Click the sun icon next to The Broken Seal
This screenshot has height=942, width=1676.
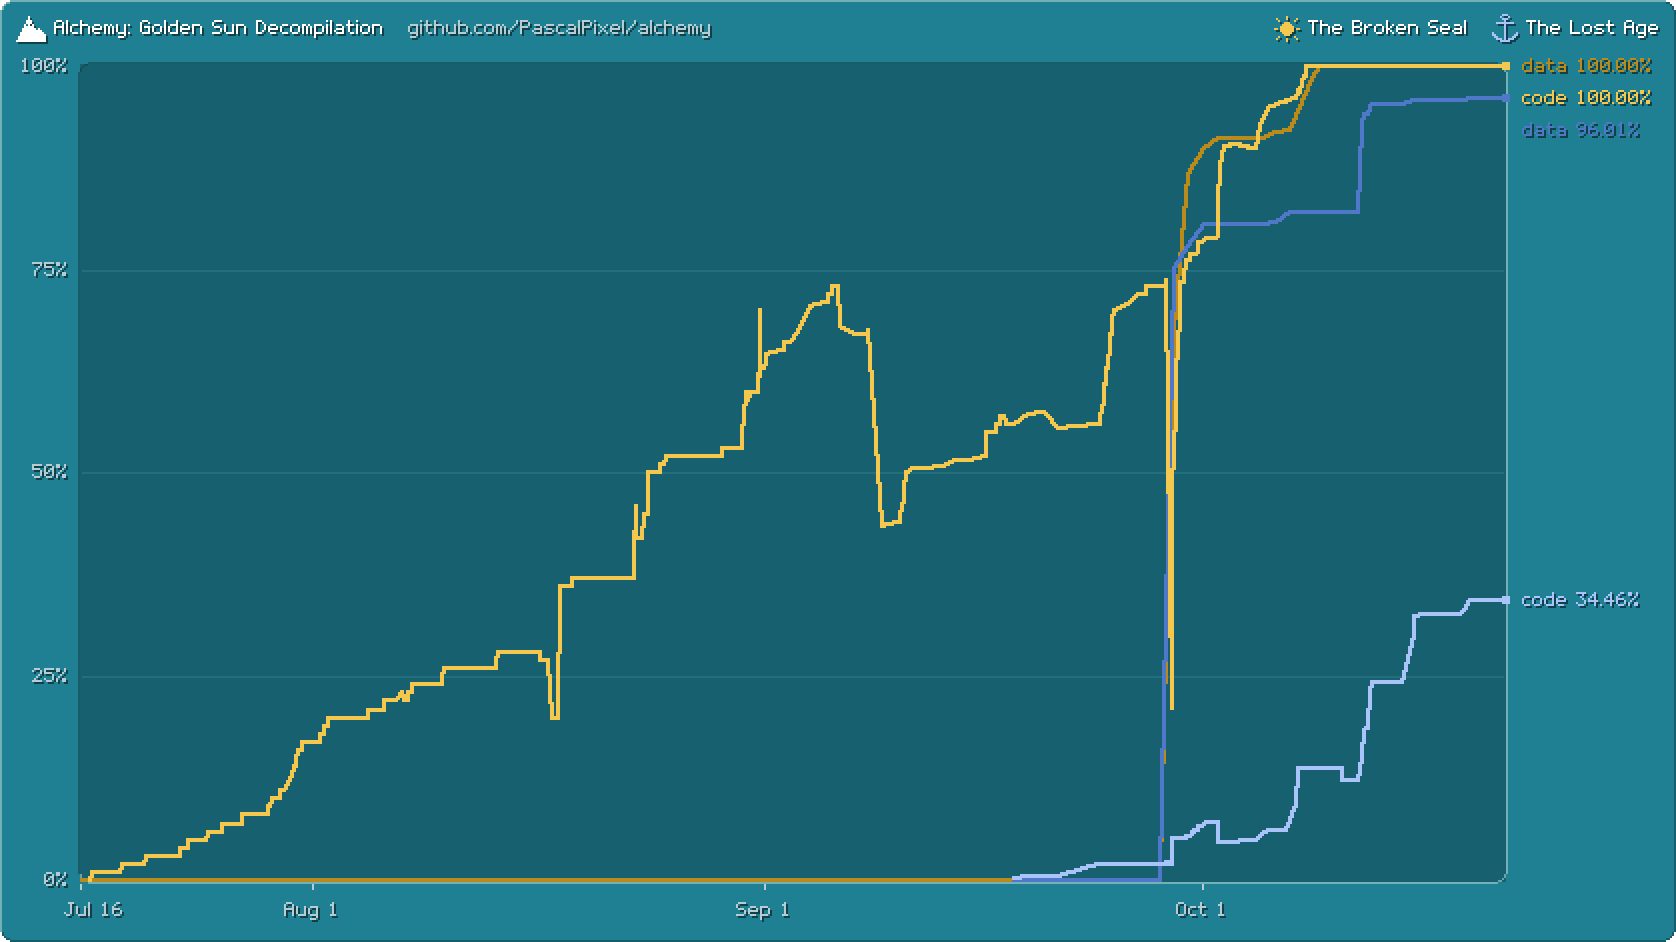click(x=1287, y=29)
